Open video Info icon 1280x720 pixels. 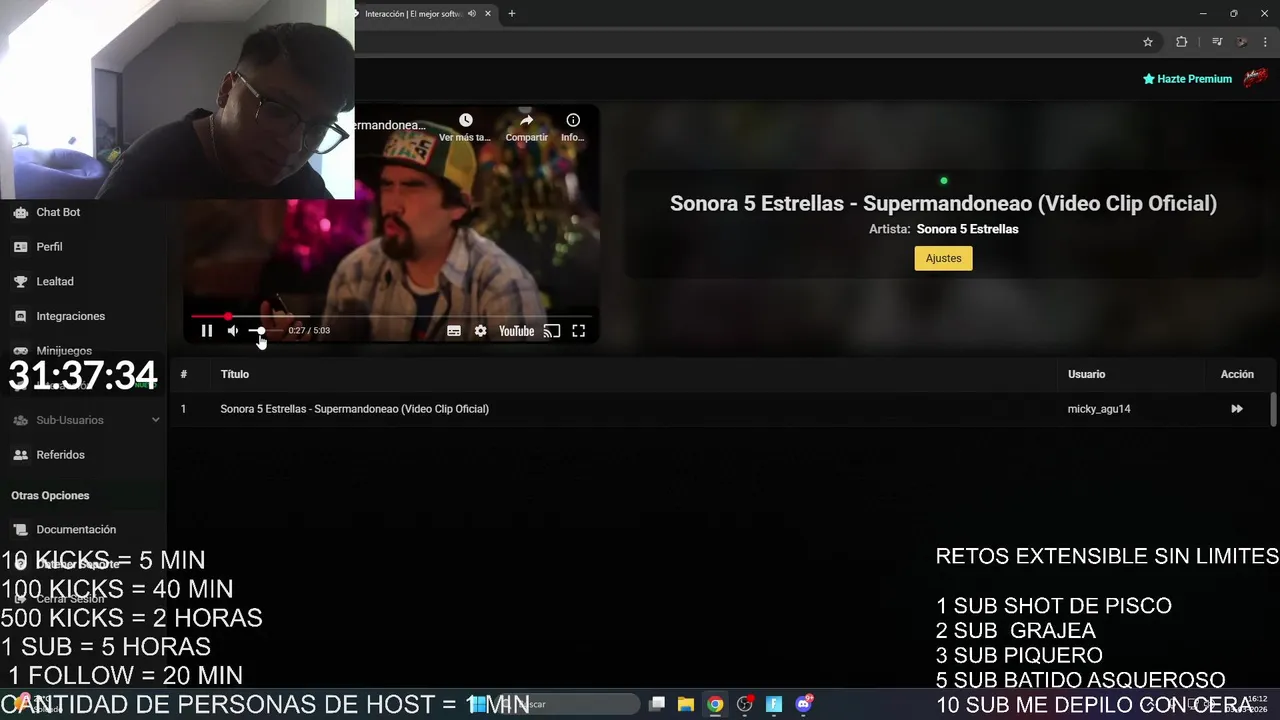573,120
